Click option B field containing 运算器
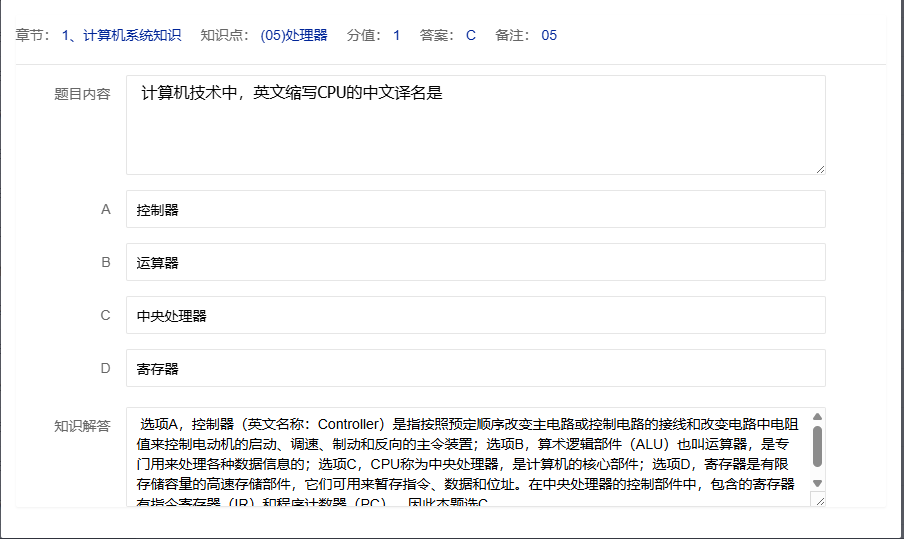This screenshot has height=539, width=904. (475, 263)
